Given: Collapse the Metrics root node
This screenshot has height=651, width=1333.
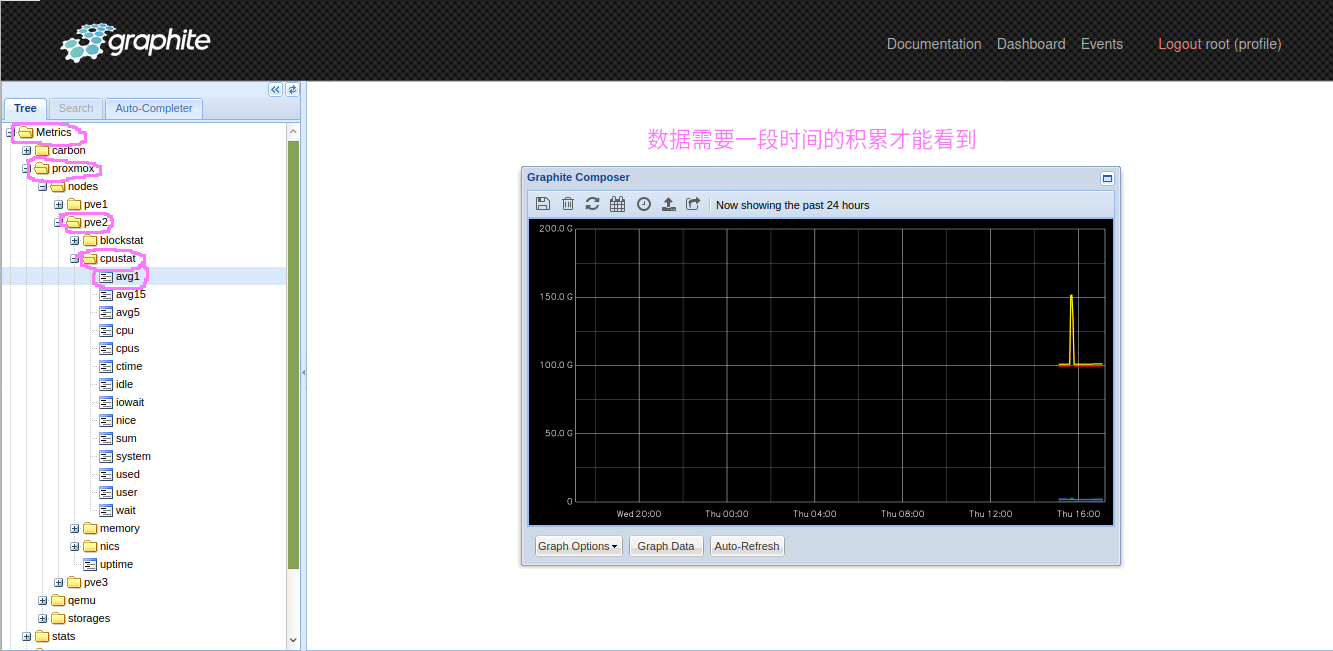Looking at the screenshot, I should (x=10, y=132).
